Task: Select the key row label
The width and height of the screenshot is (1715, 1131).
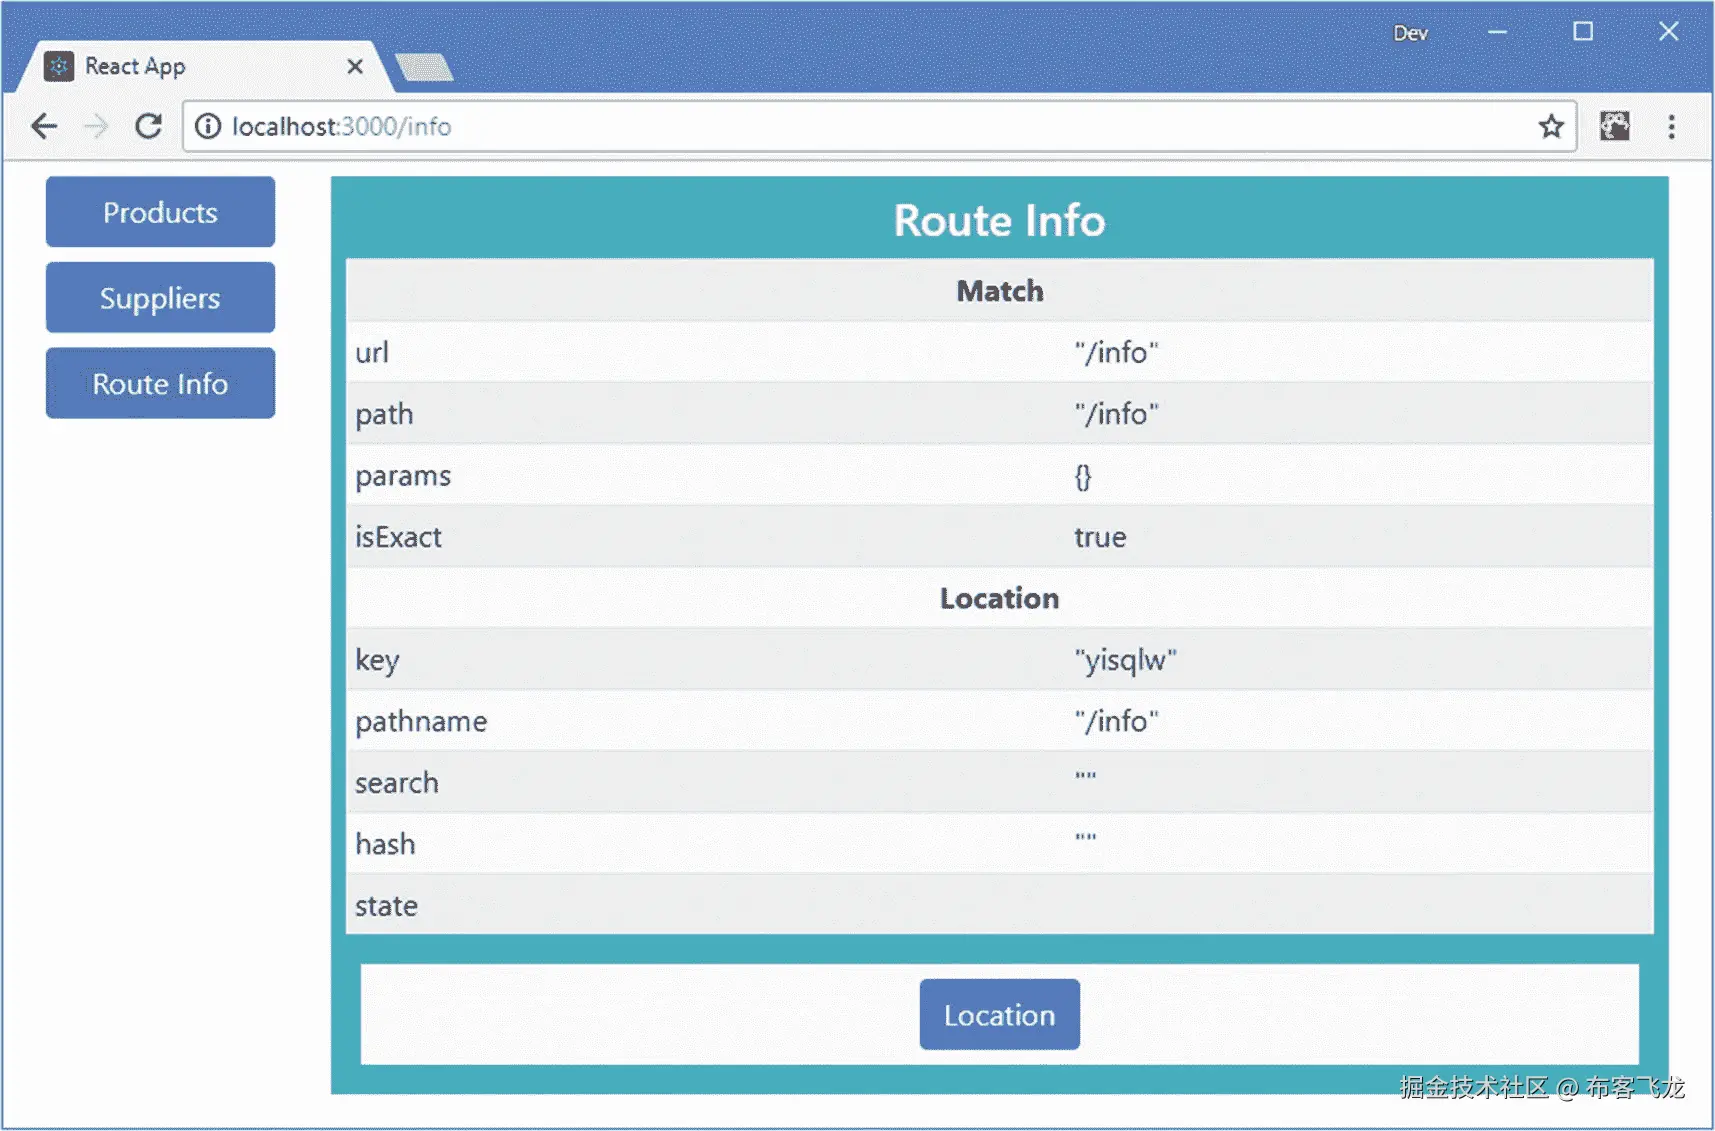Action: coord(377,661)
